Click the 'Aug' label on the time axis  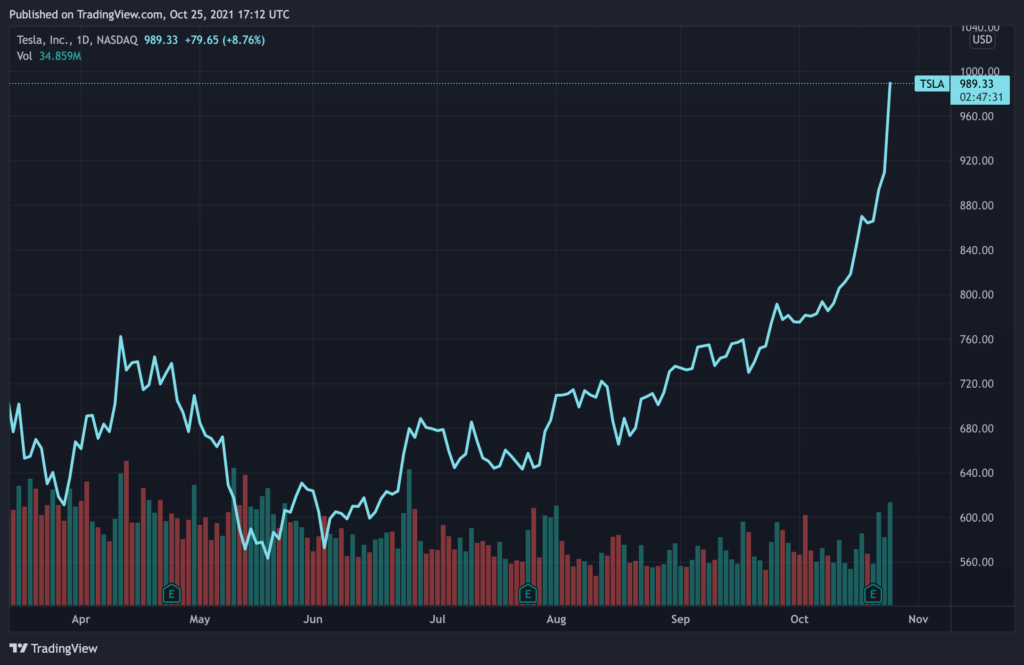556,619
